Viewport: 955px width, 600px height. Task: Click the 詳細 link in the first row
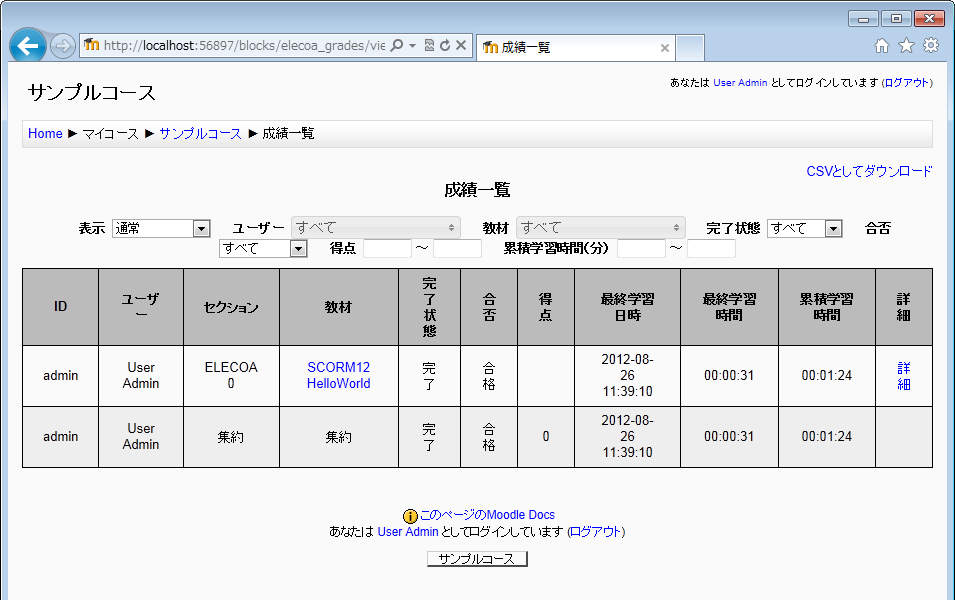(903, 375)
